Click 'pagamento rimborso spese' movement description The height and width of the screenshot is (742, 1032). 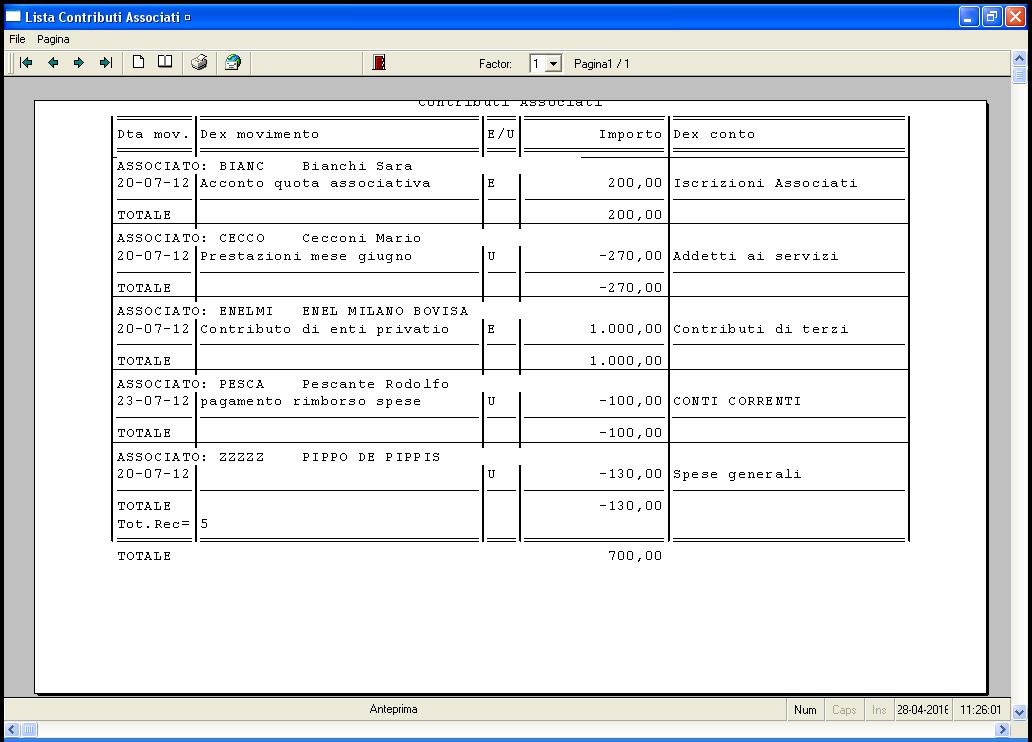311,402
